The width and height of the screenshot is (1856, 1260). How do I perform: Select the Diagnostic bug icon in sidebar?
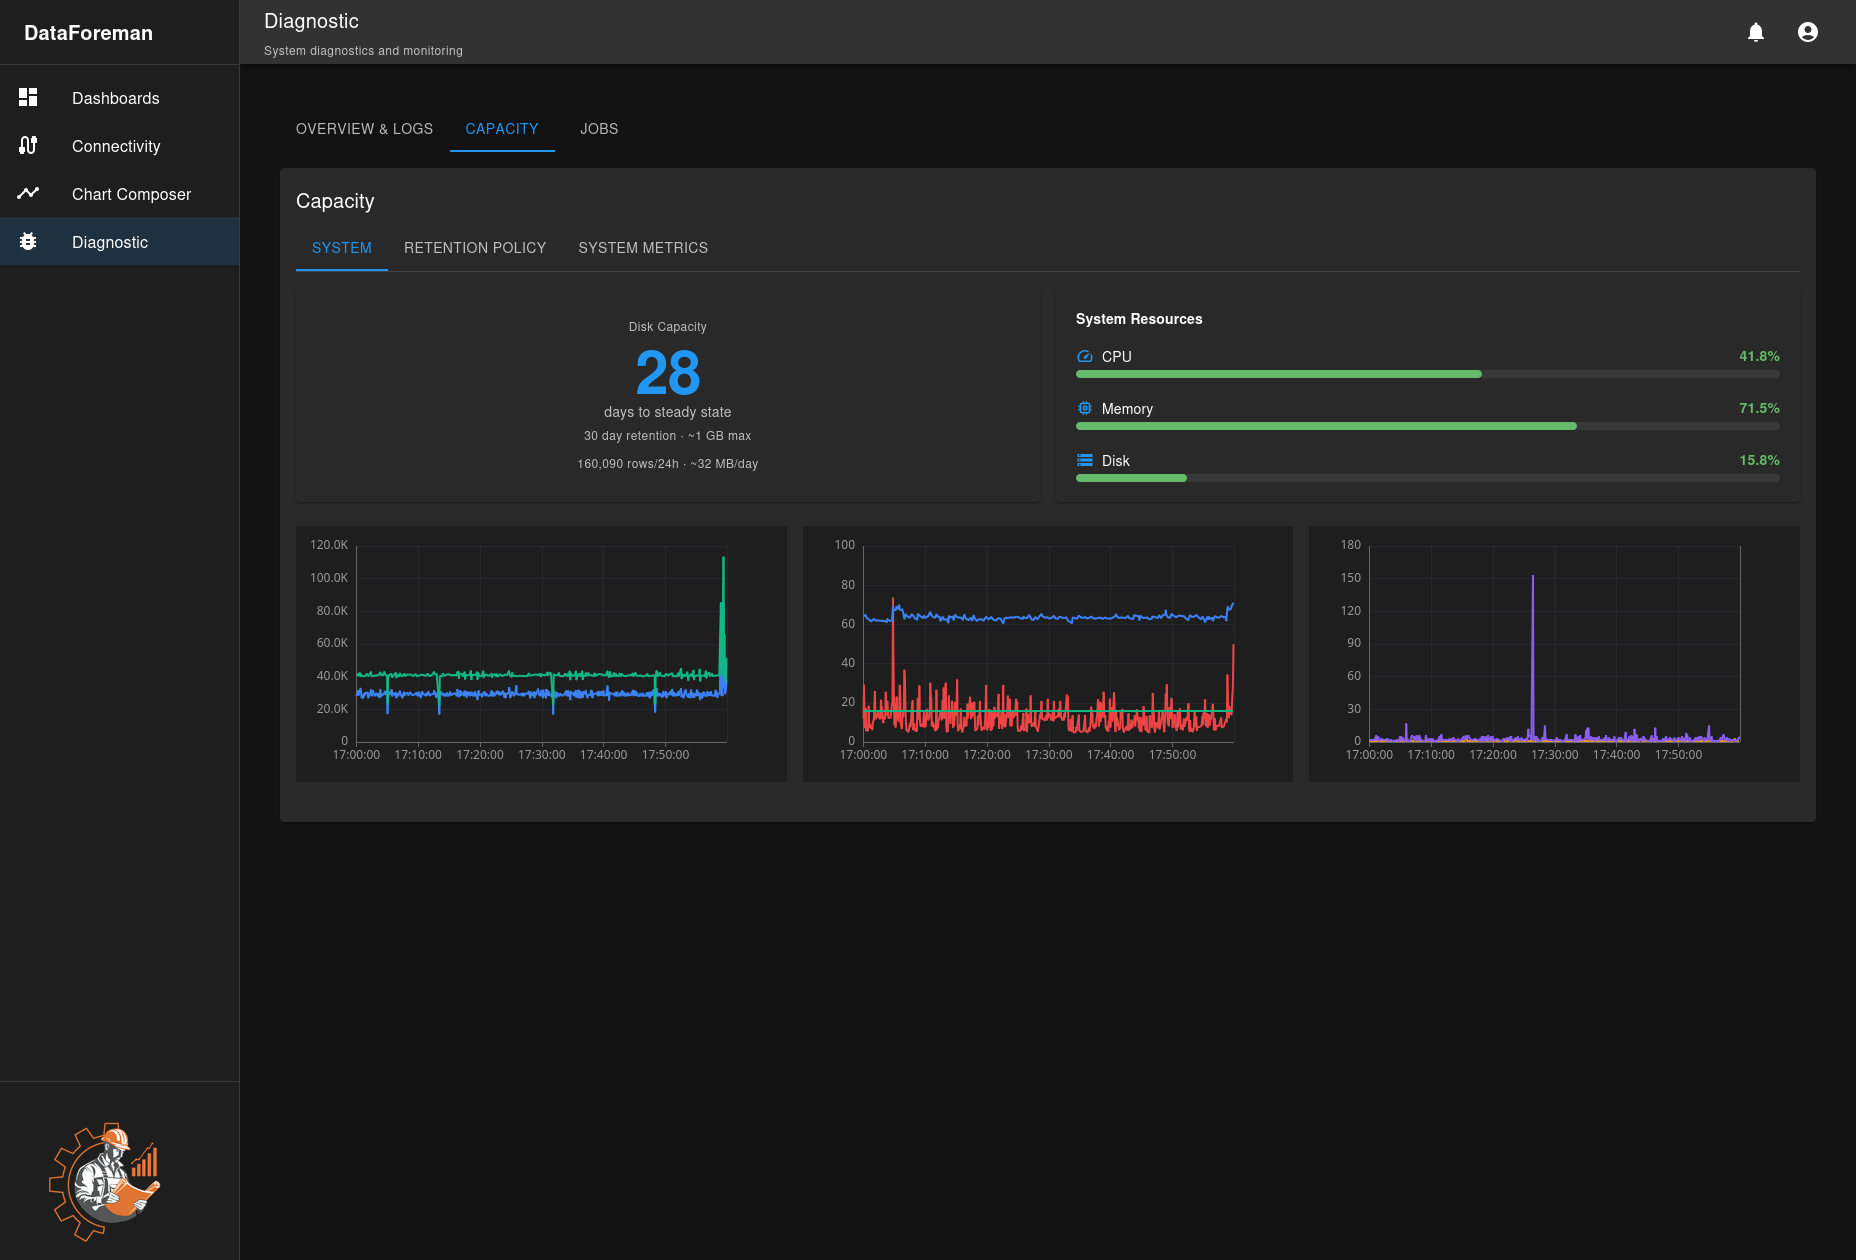tap(28, 241)
